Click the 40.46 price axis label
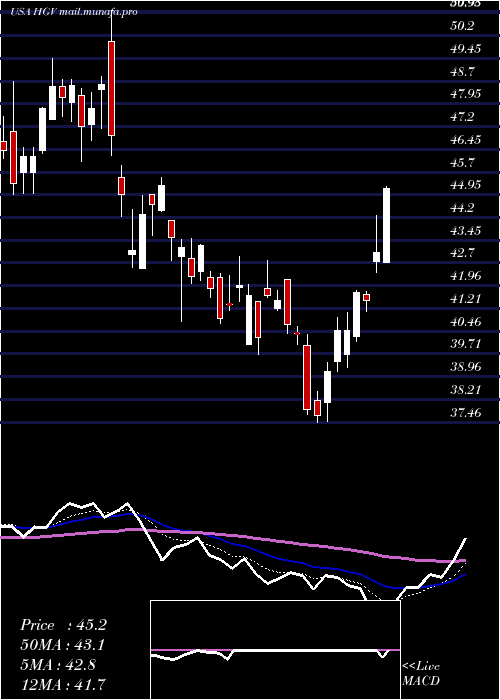Screen dimensions: 500x700 466,321
